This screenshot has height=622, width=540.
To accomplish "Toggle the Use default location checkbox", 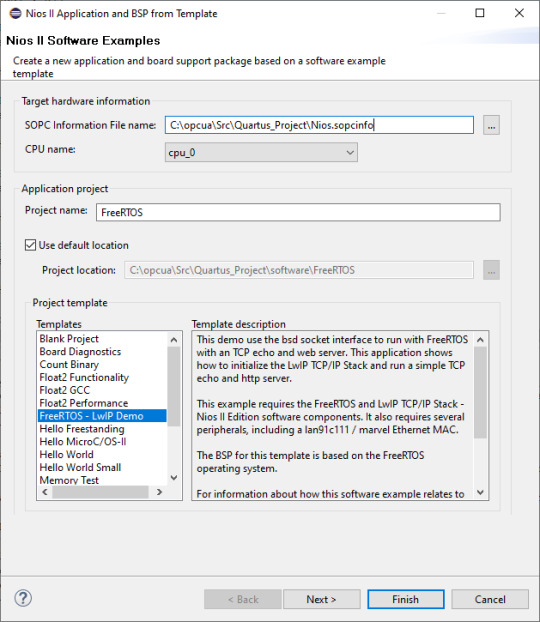I will [x=31, y=245].
